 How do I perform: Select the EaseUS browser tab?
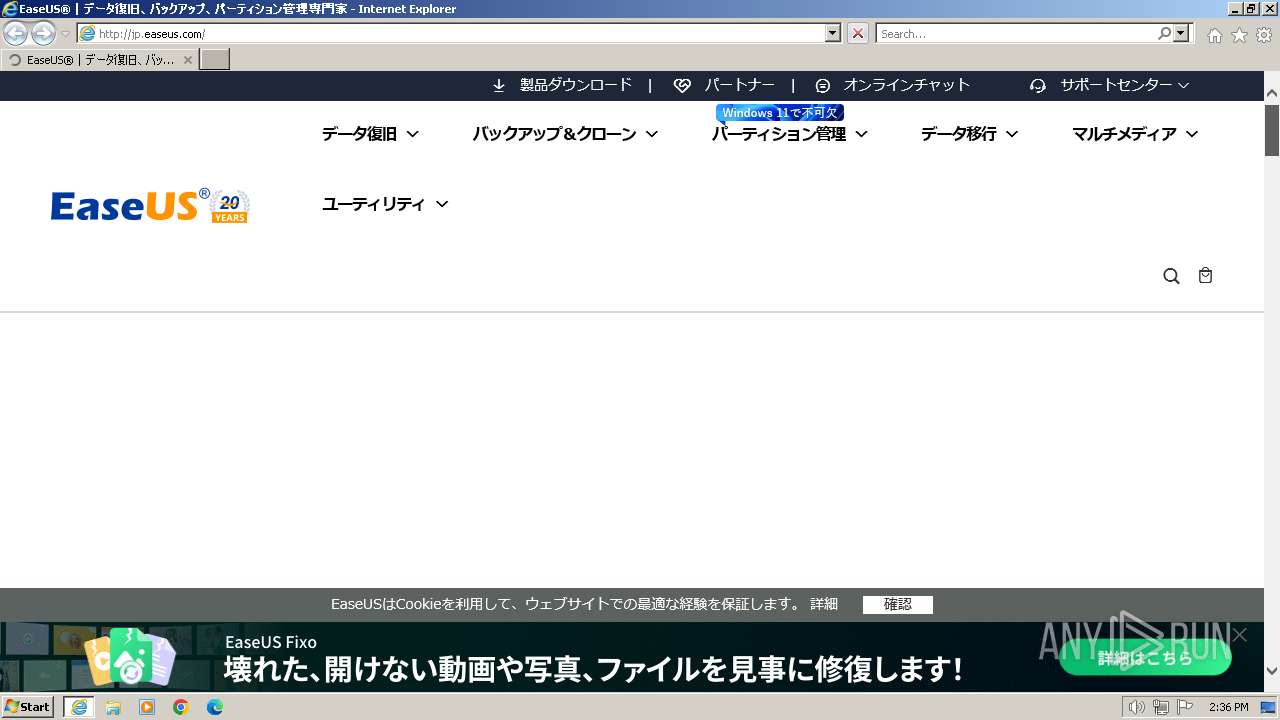pyautogui.click(x=98, y=60)
